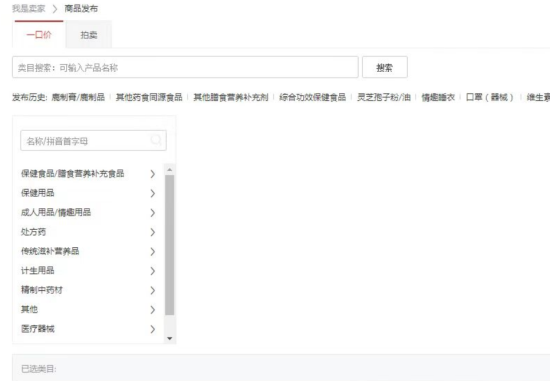Select 综合功效保健食品 from publish history
Image resolution: width=550 pixels, height=381 pixels.
tap(313, 97)
